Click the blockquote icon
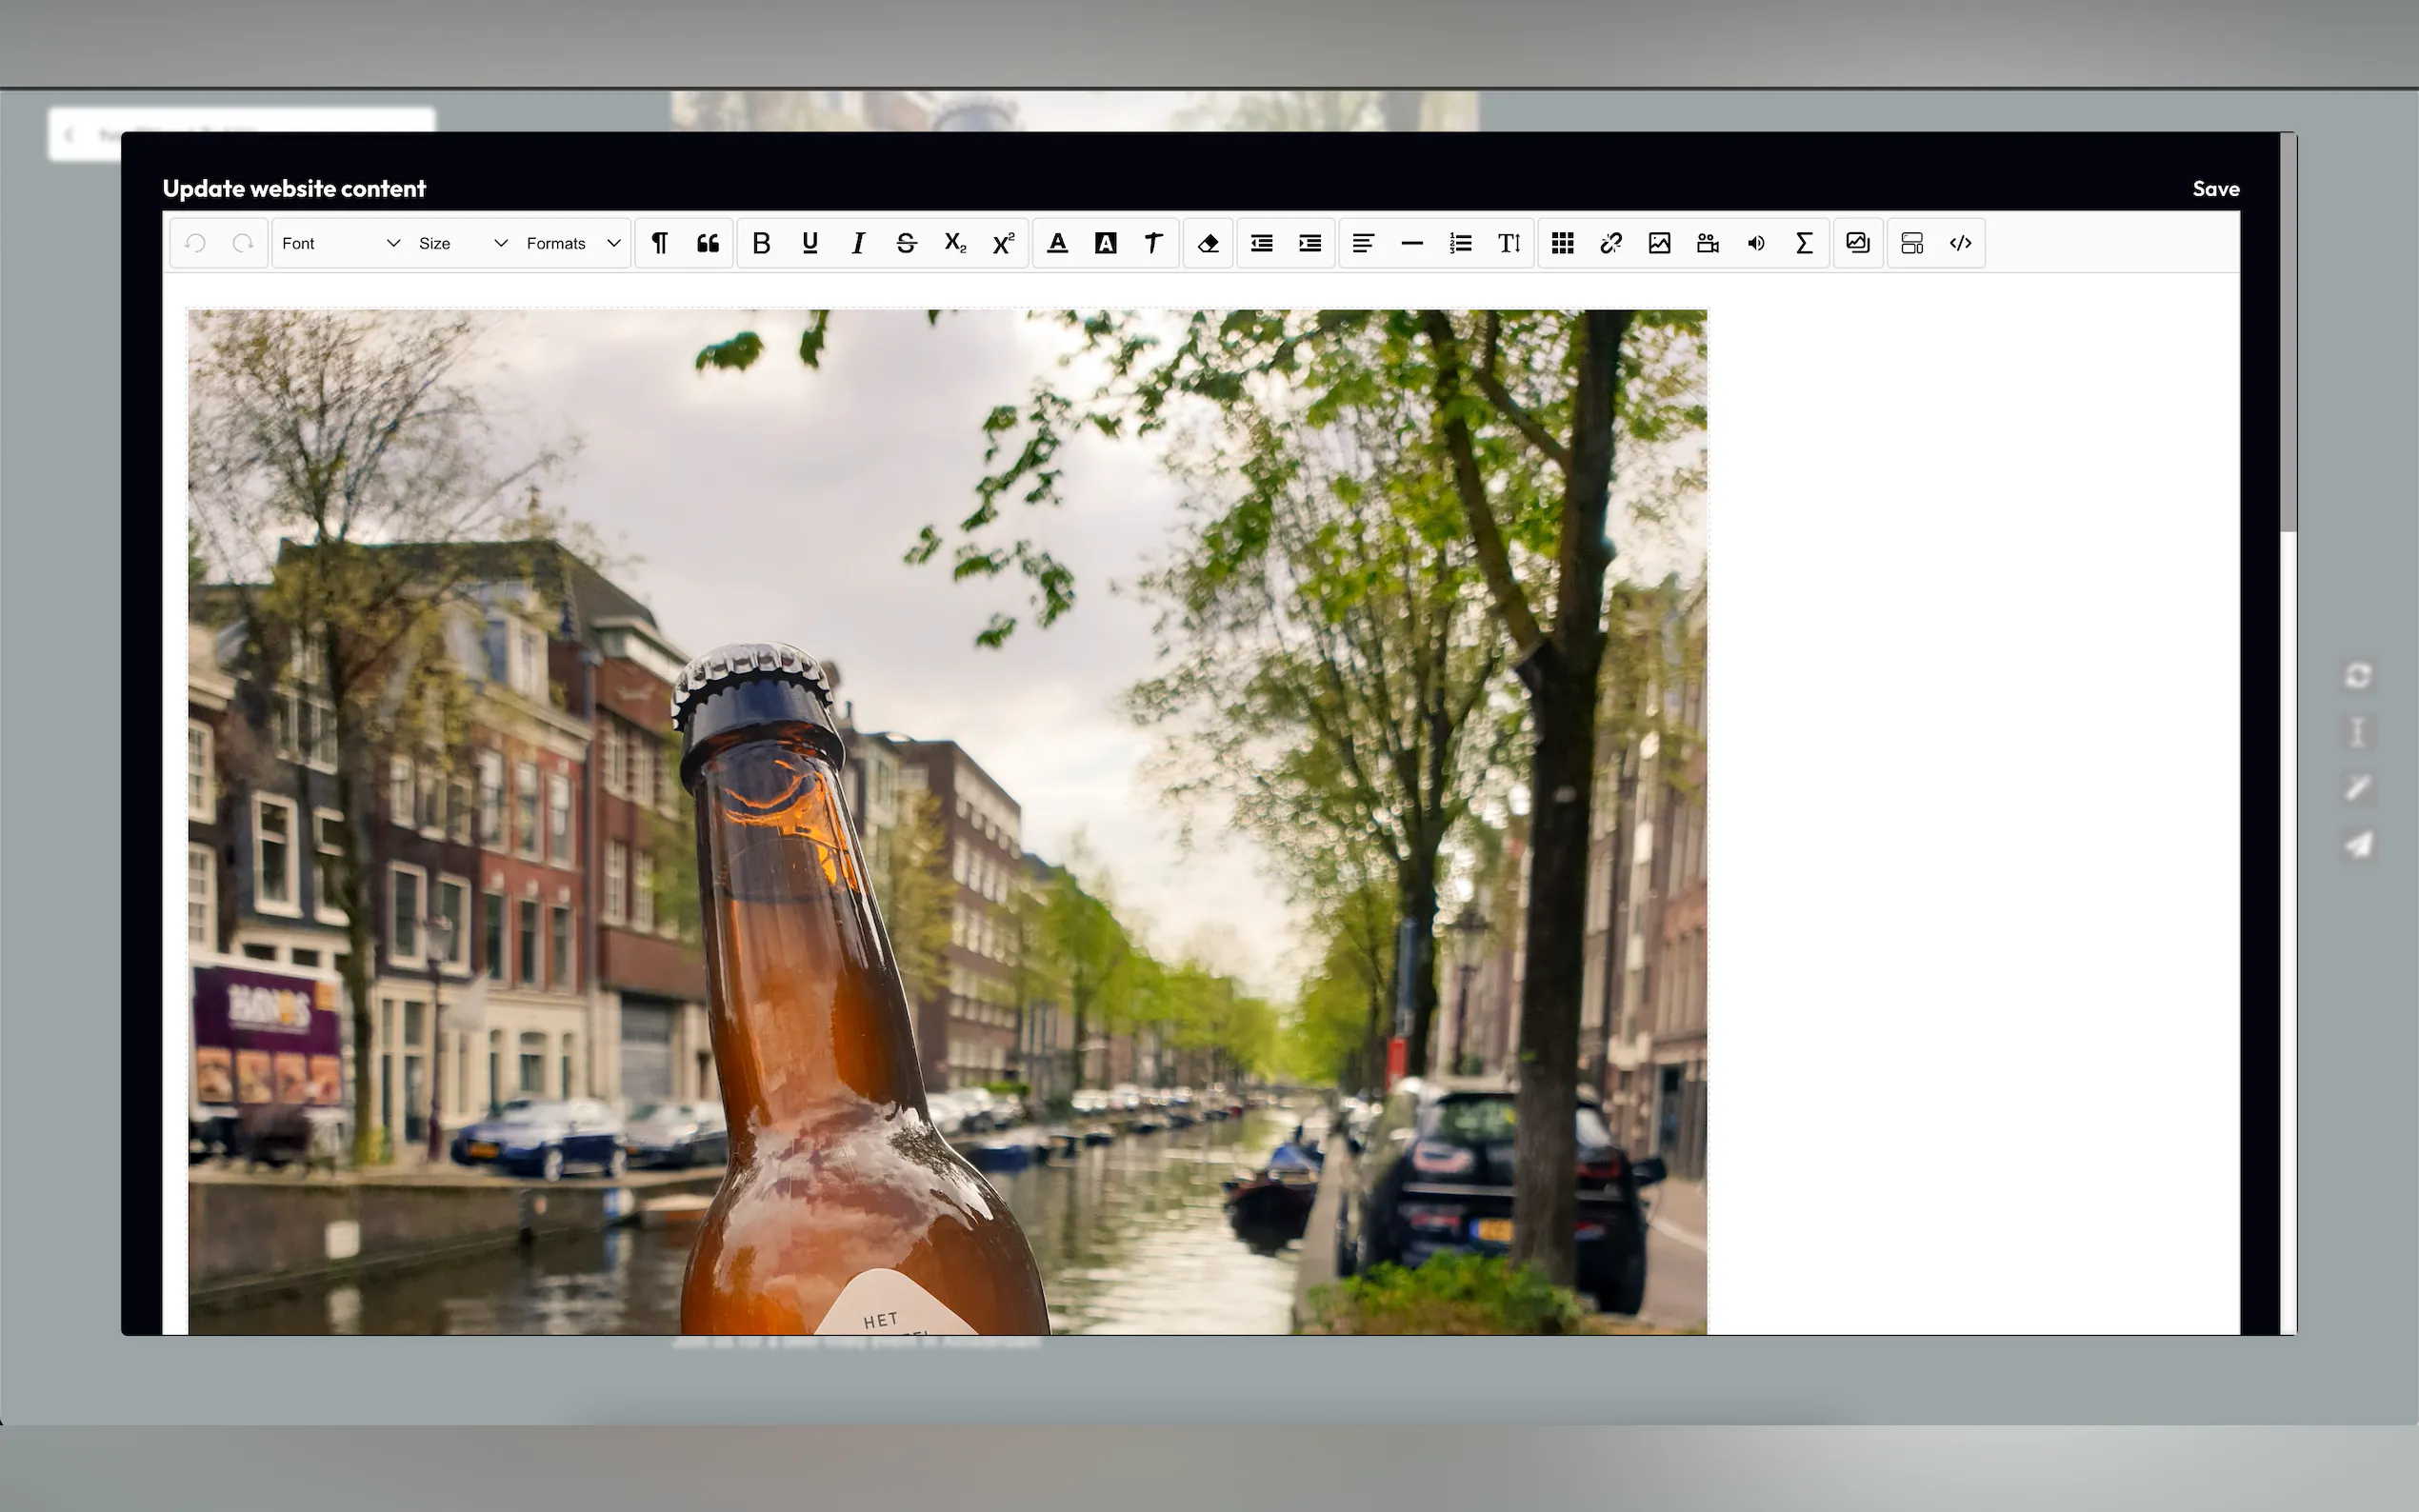Image resolution: width=2419 pixels, height=1512 pixels. [x=708, y=243]
